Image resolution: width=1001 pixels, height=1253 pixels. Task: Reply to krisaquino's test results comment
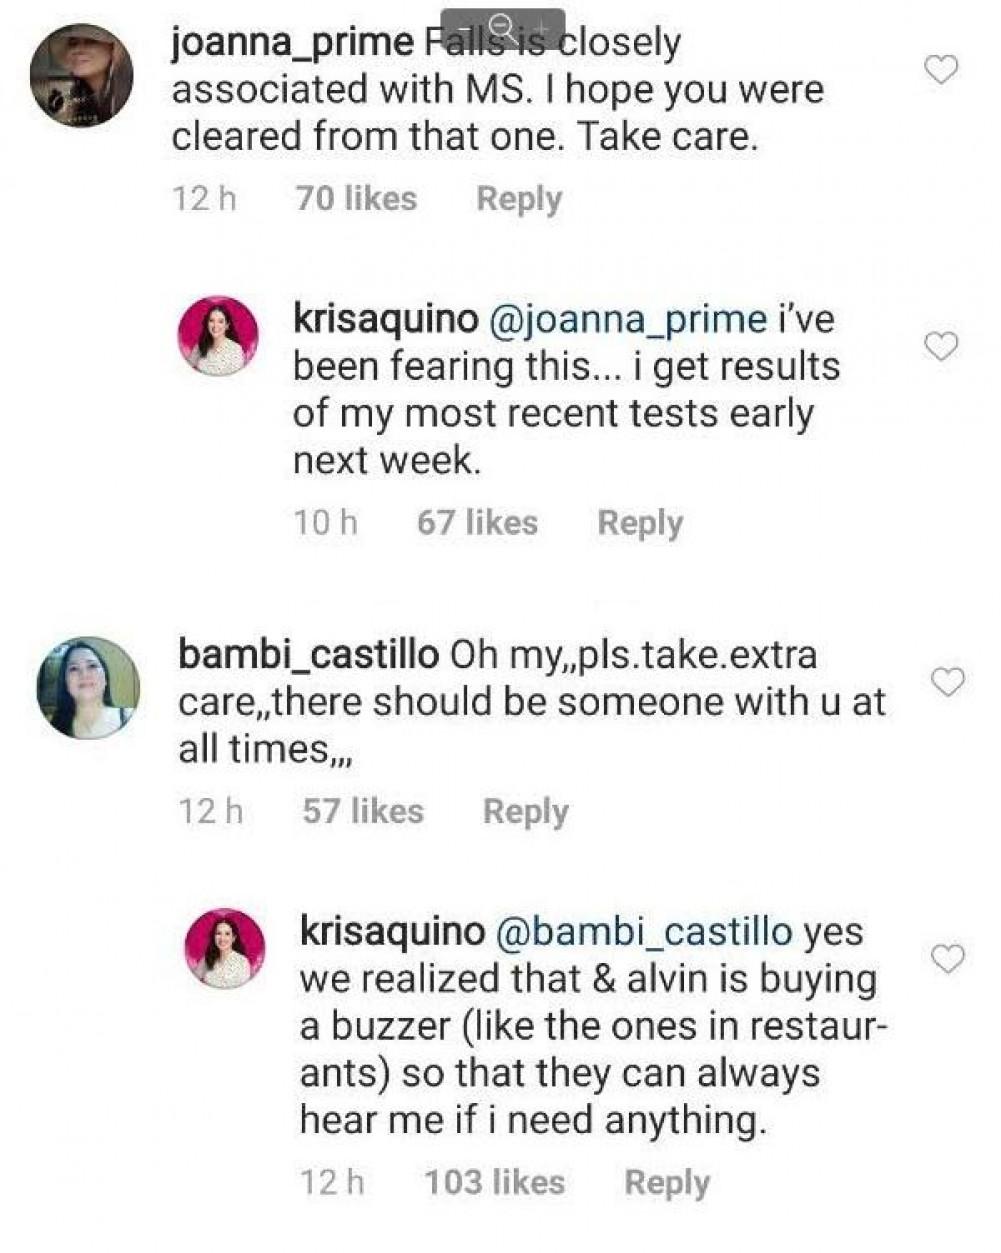click(639, 523)
